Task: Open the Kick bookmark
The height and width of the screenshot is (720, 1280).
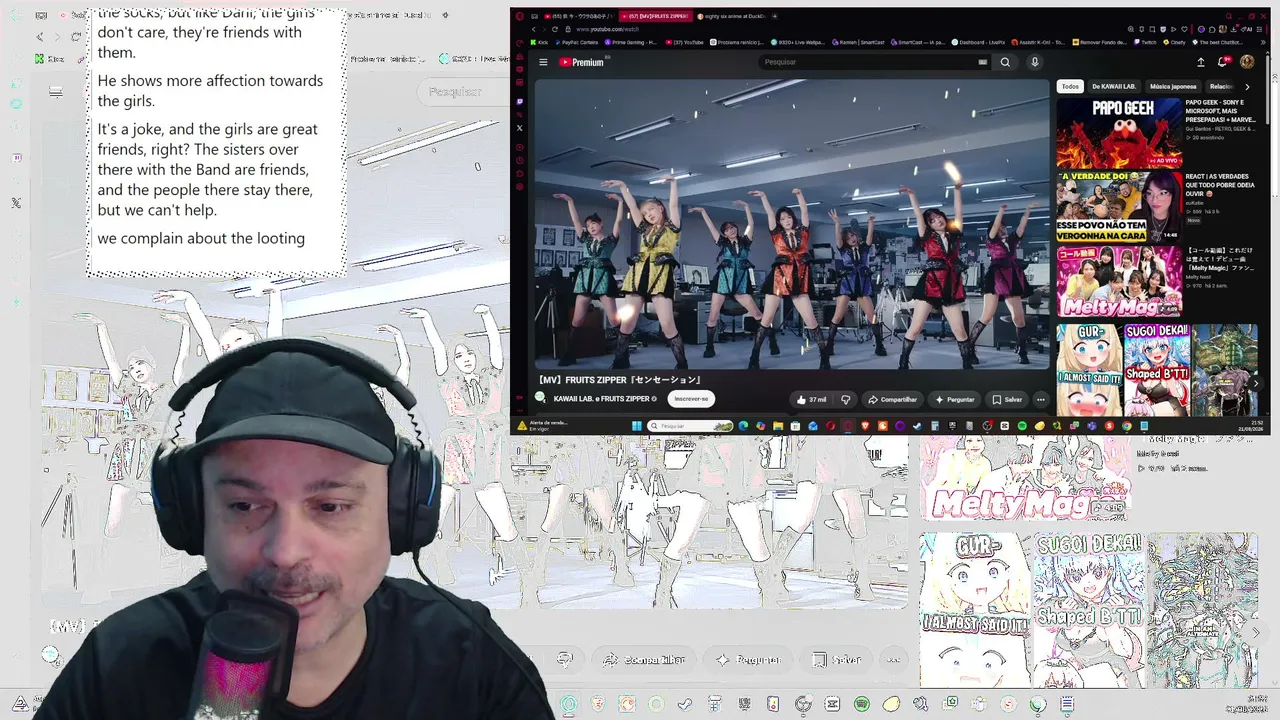Action: tap(541, 42)
